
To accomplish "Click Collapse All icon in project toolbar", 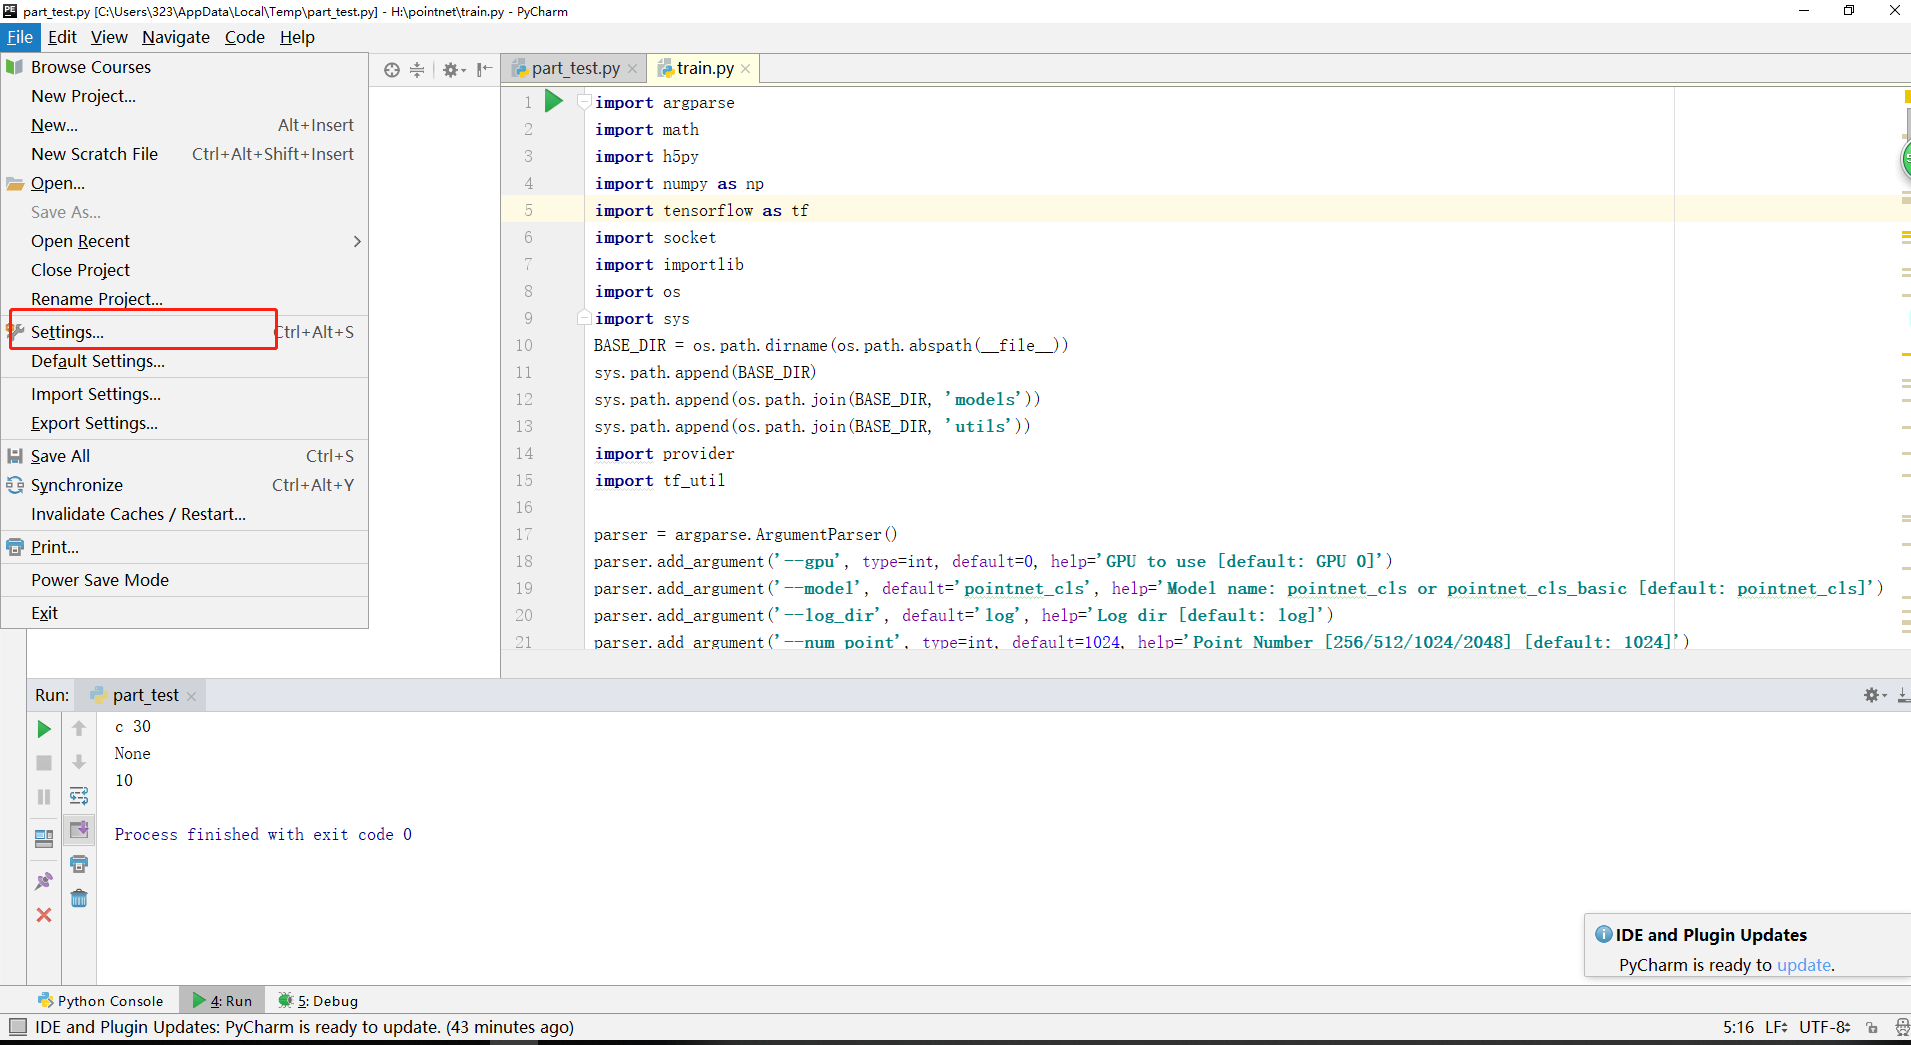I will pos(417,70).
